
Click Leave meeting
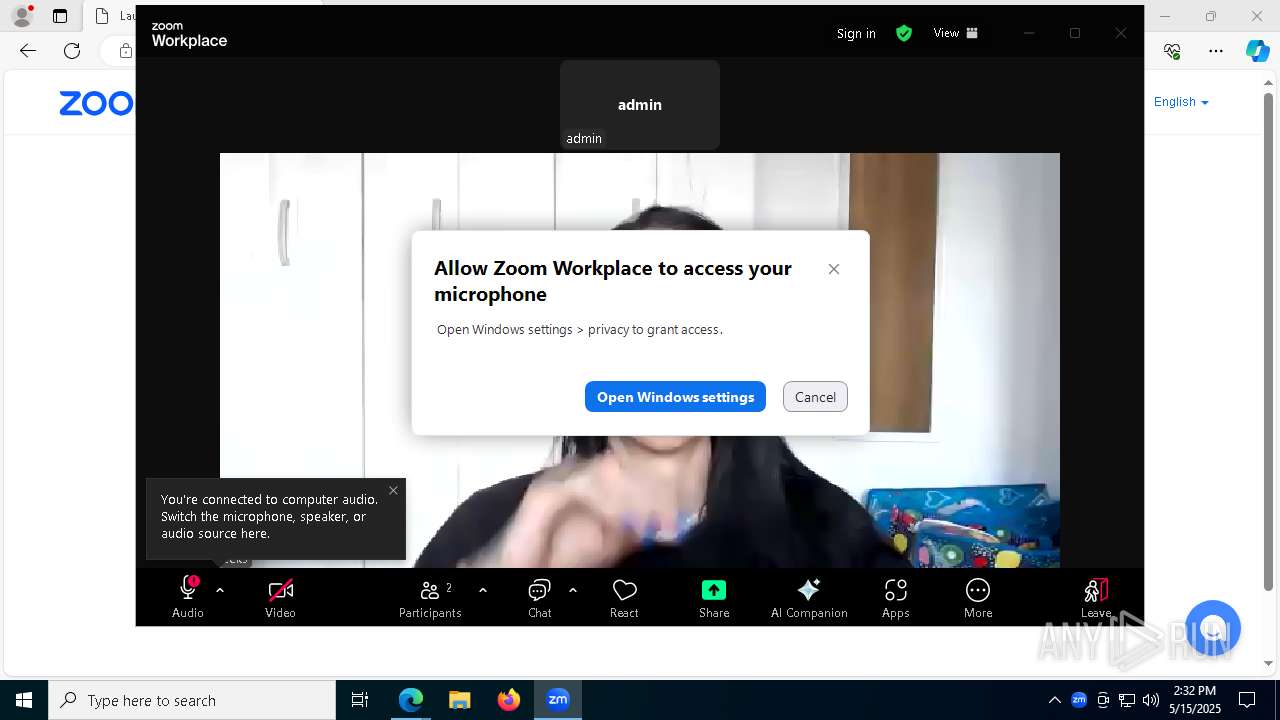click(1096, 598)
